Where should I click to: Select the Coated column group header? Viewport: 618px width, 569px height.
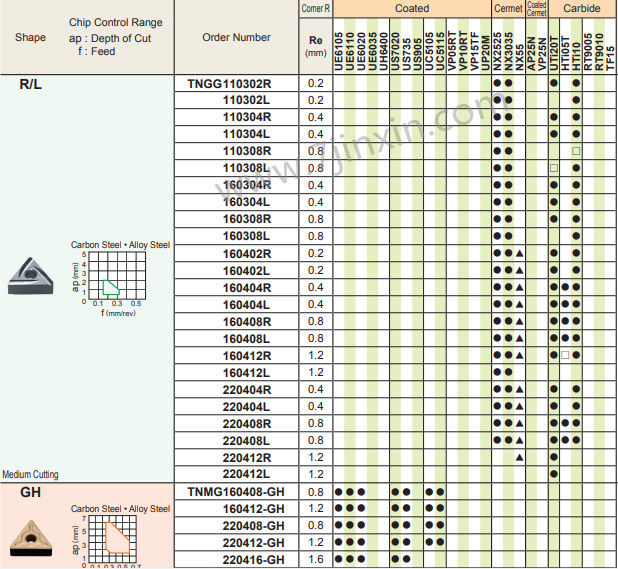(412, 8)
